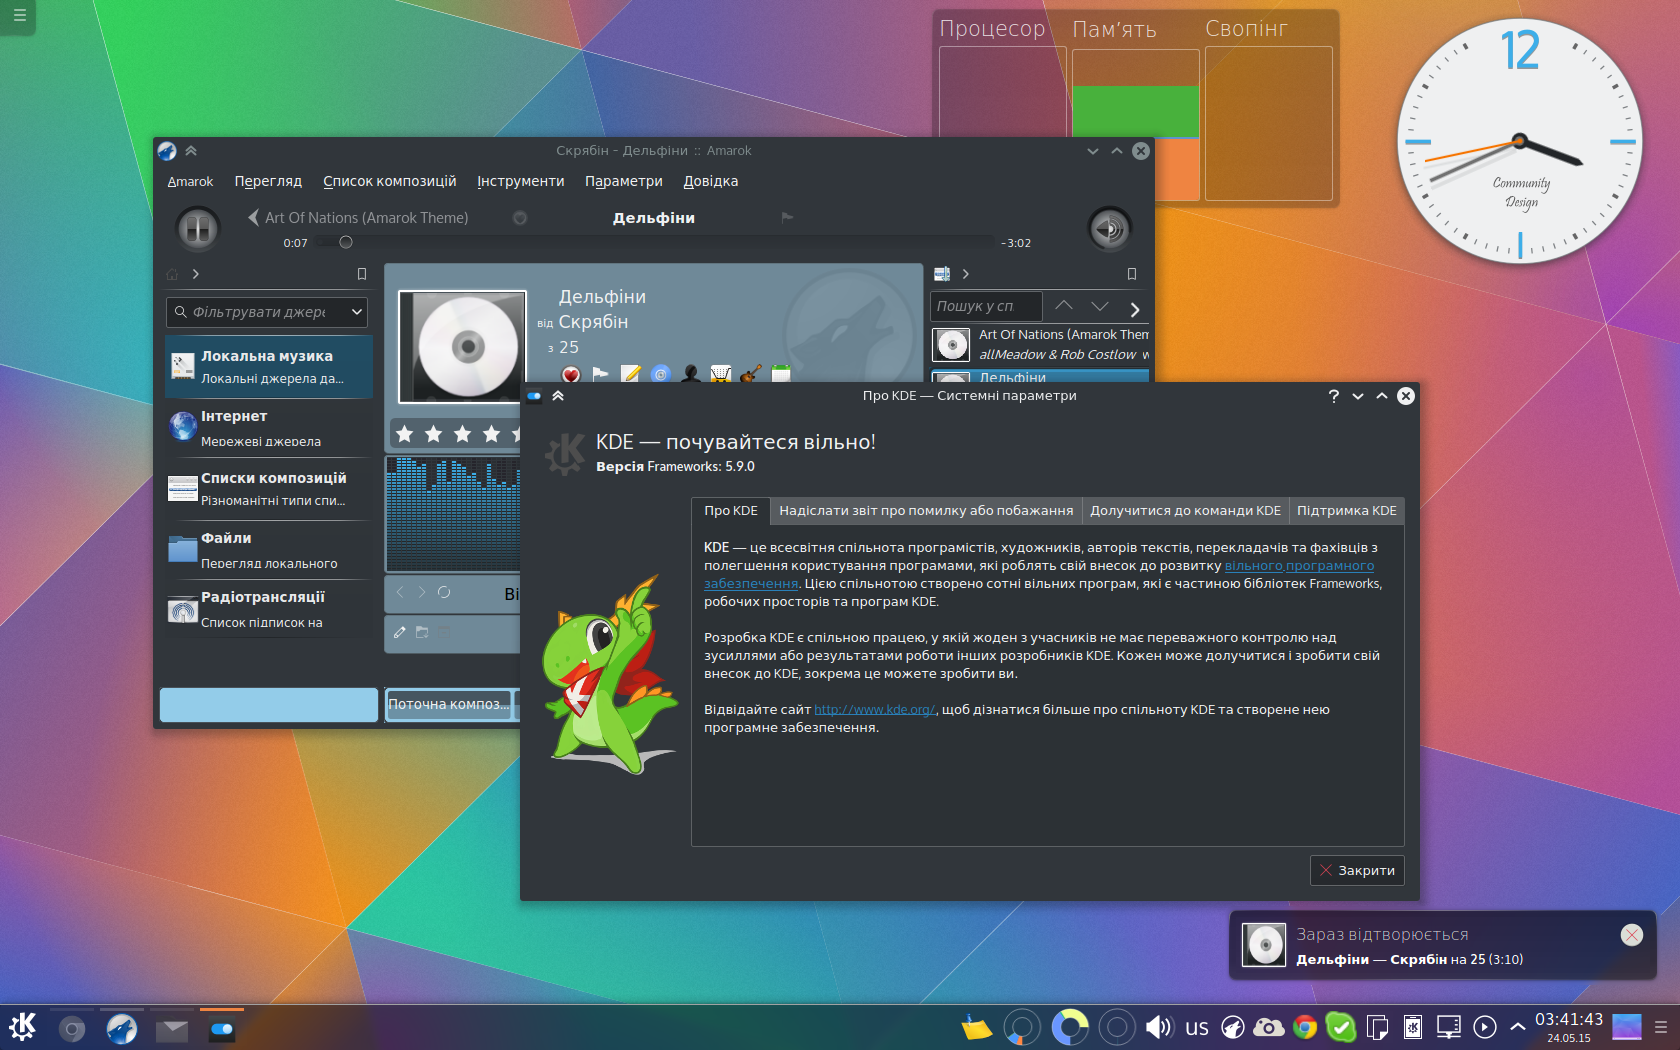
Task: Click the red heart love-track icon
Action: 570,375
